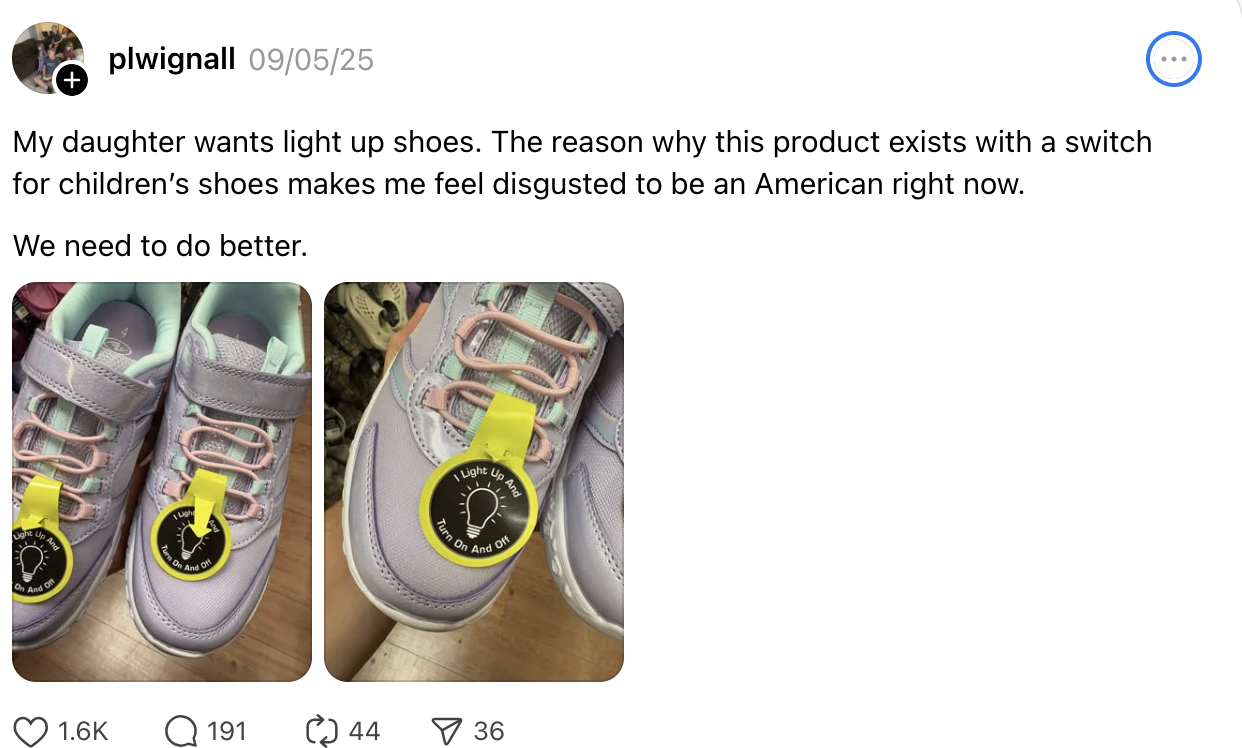
Task: Click the "We need to do better." text
Action: (160, 245)
